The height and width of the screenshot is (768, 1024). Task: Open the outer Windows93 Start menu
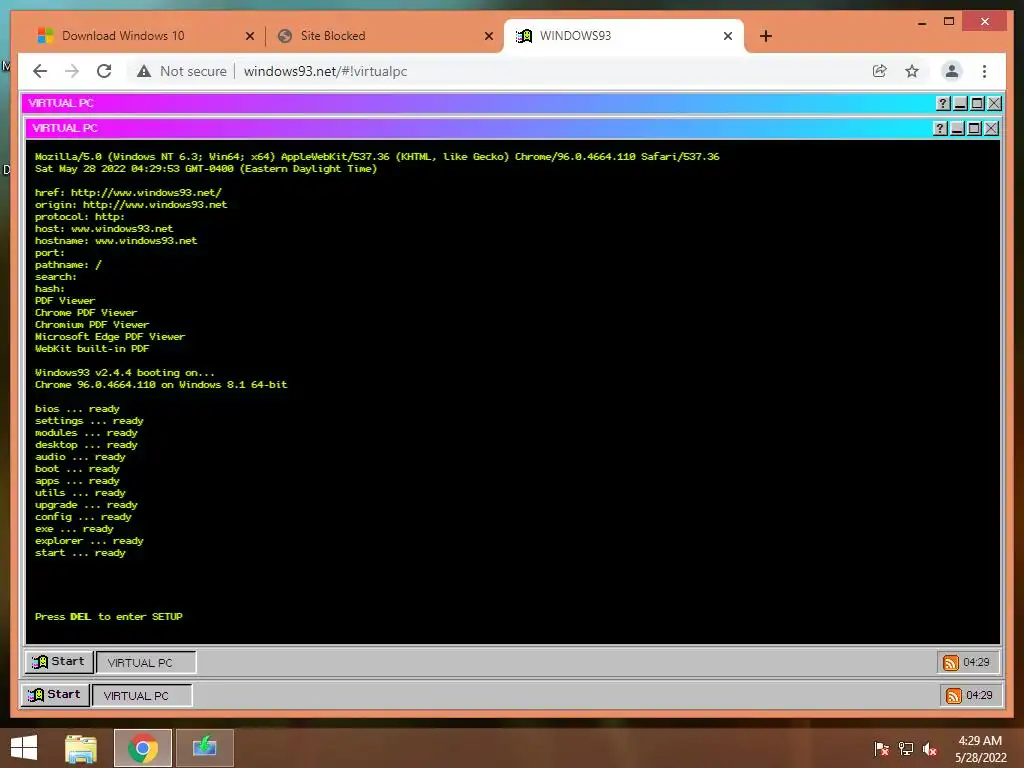click(56, 695)
